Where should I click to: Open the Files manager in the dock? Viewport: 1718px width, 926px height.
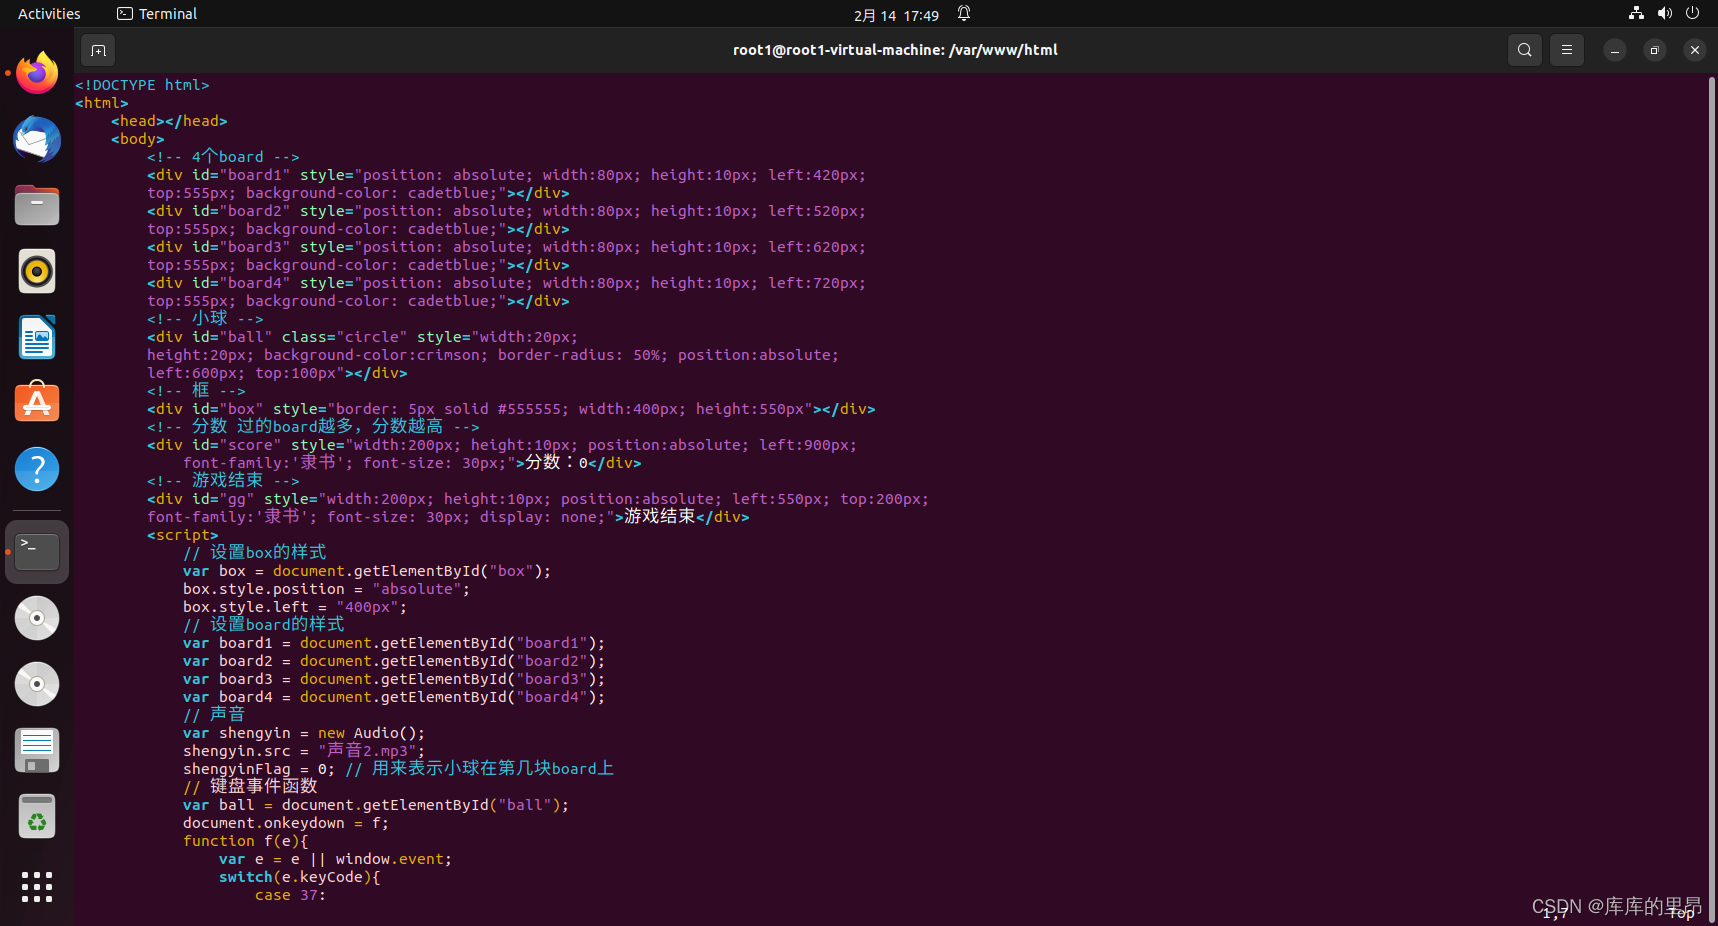point(37,205)
